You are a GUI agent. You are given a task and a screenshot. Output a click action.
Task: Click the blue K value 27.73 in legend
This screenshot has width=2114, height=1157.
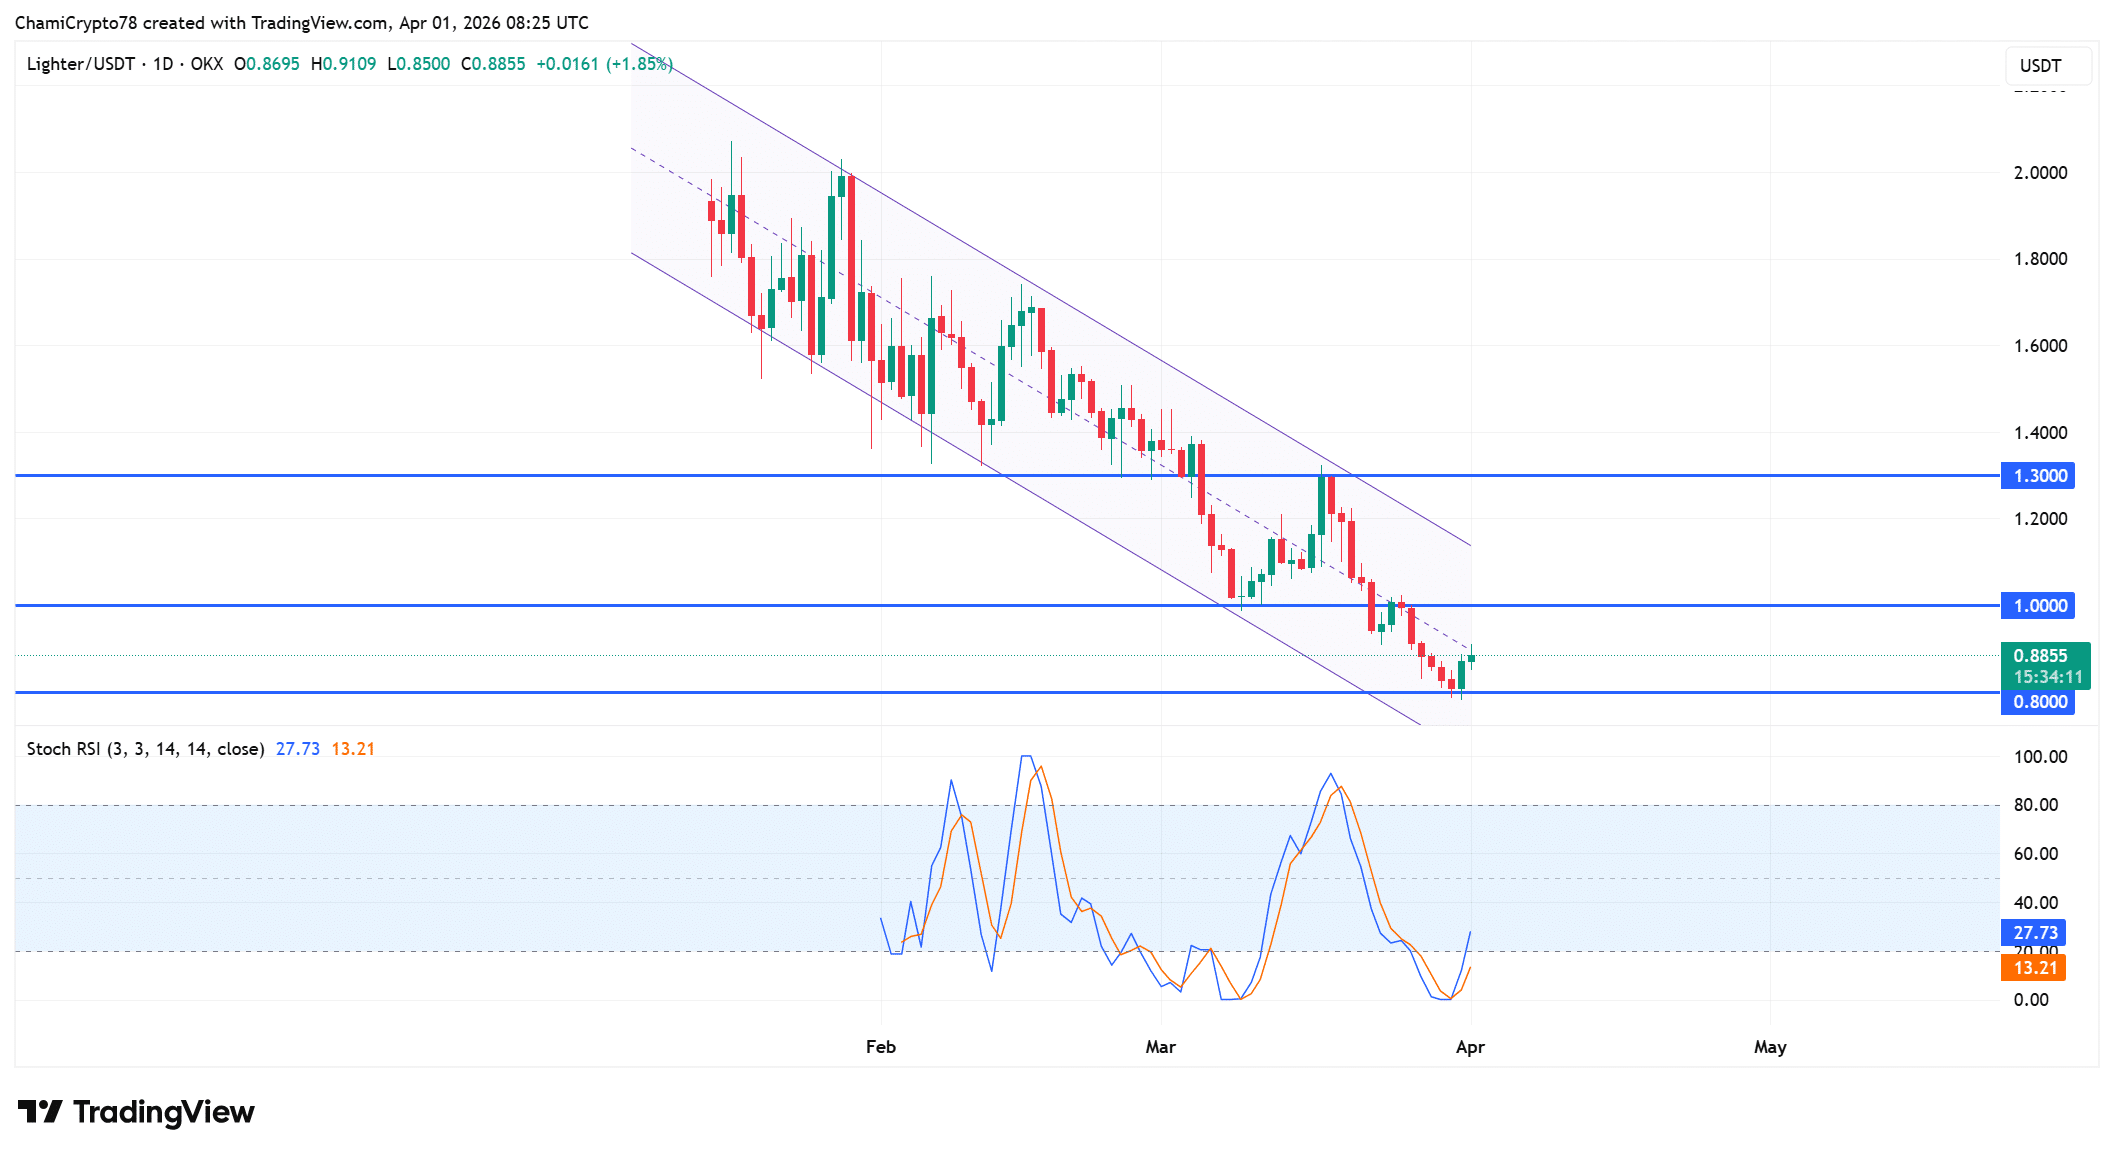297,749
